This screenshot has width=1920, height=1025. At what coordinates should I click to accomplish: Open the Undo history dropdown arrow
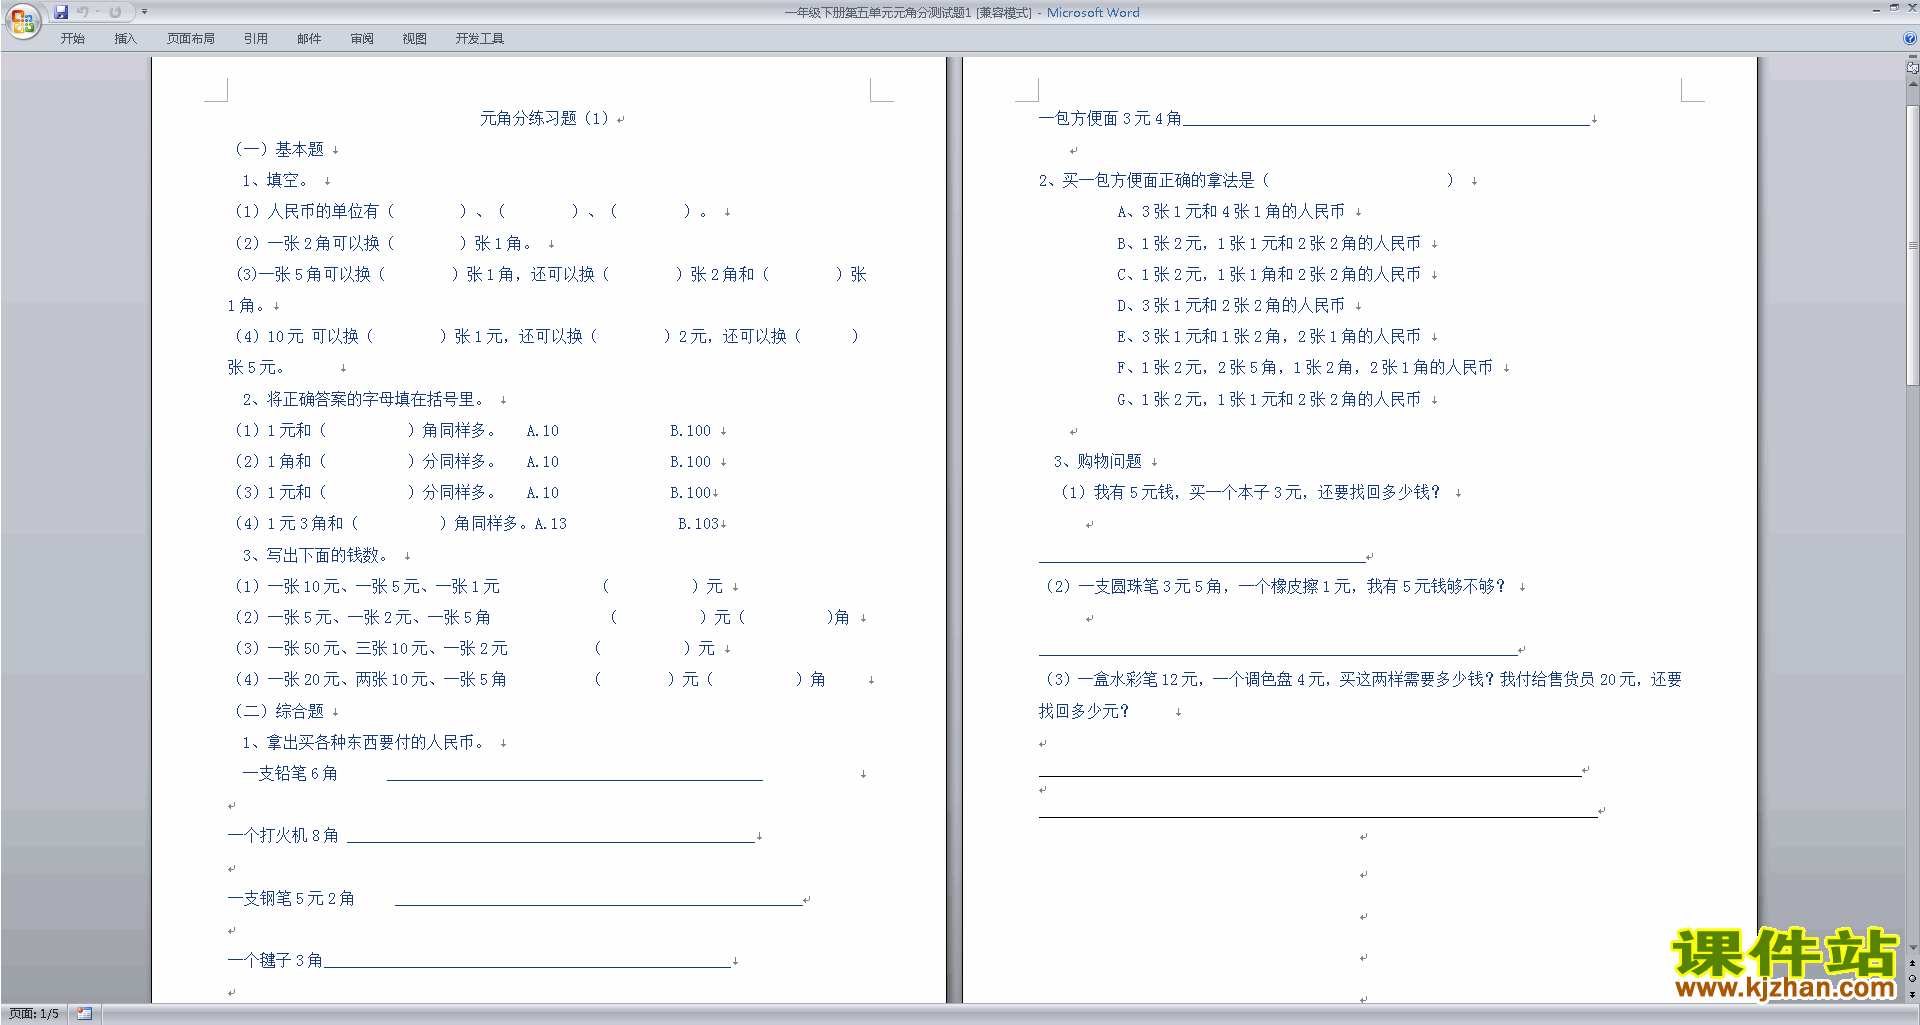(x=97, y=12)
